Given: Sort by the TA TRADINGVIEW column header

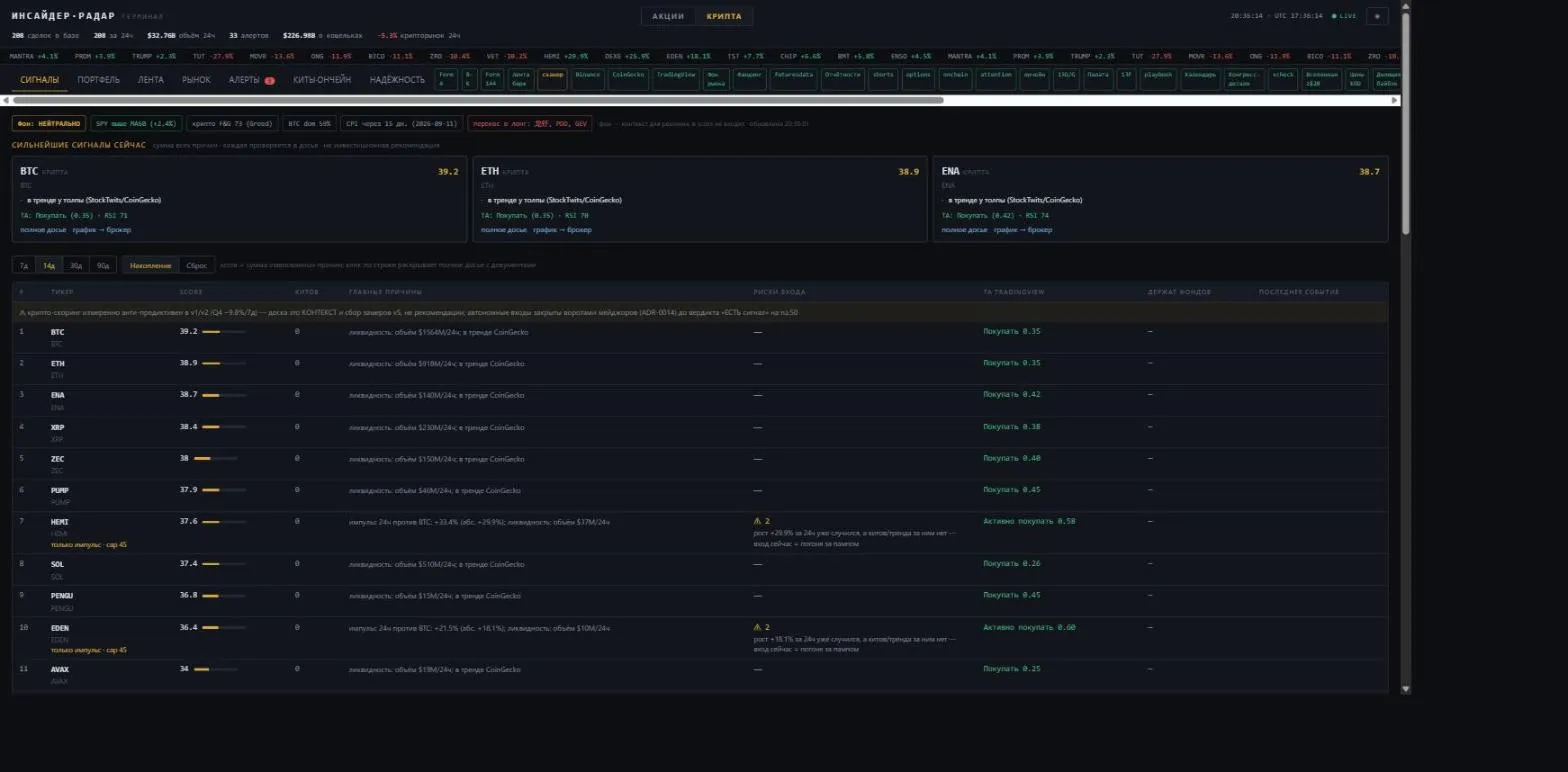Looking at the screenshot, I should point(1012,292).
